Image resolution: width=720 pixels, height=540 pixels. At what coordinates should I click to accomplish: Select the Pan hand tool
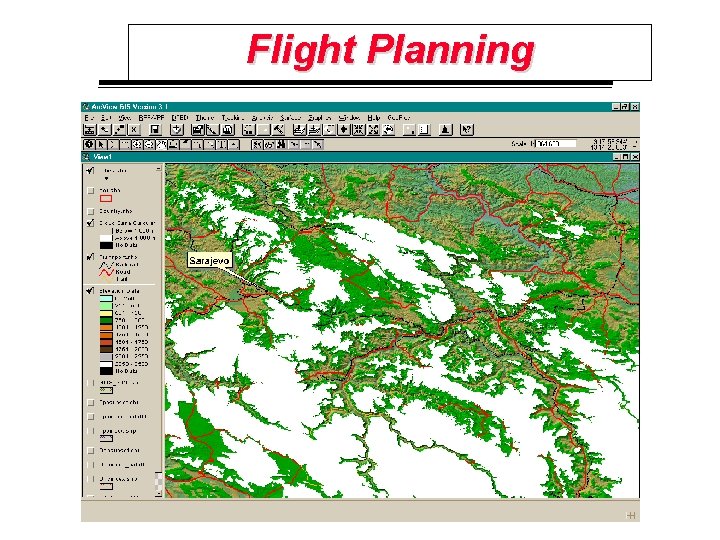tap(161, 145)
